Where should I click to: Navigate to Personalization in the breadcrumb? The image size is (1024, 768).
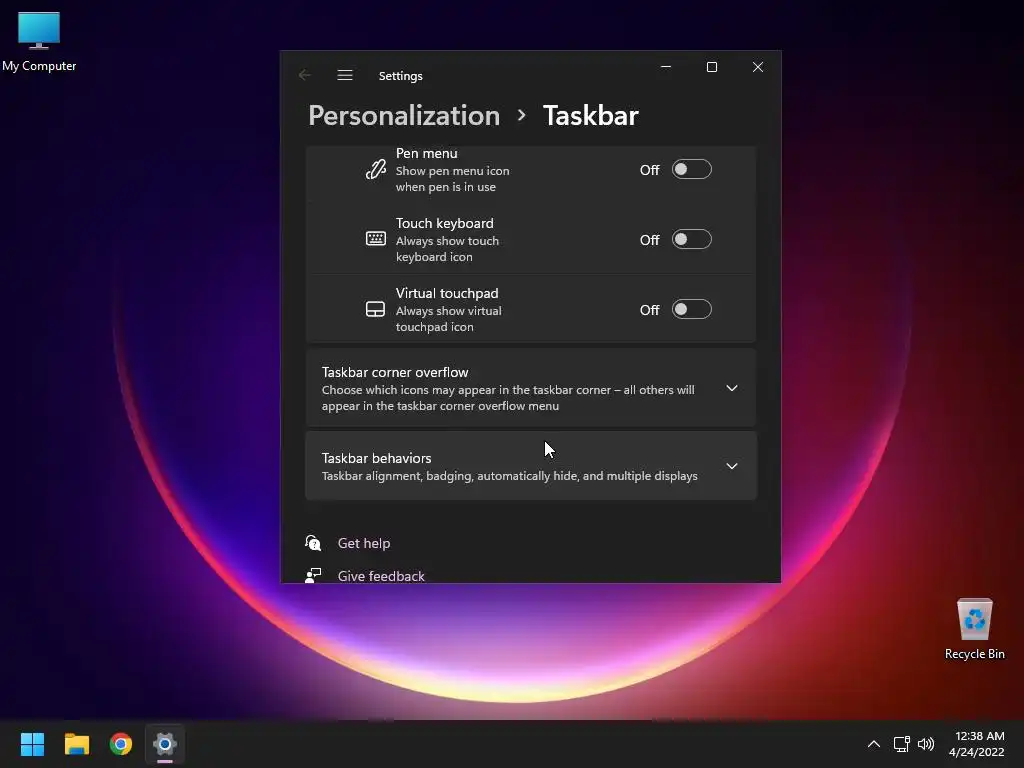[404, 116]
